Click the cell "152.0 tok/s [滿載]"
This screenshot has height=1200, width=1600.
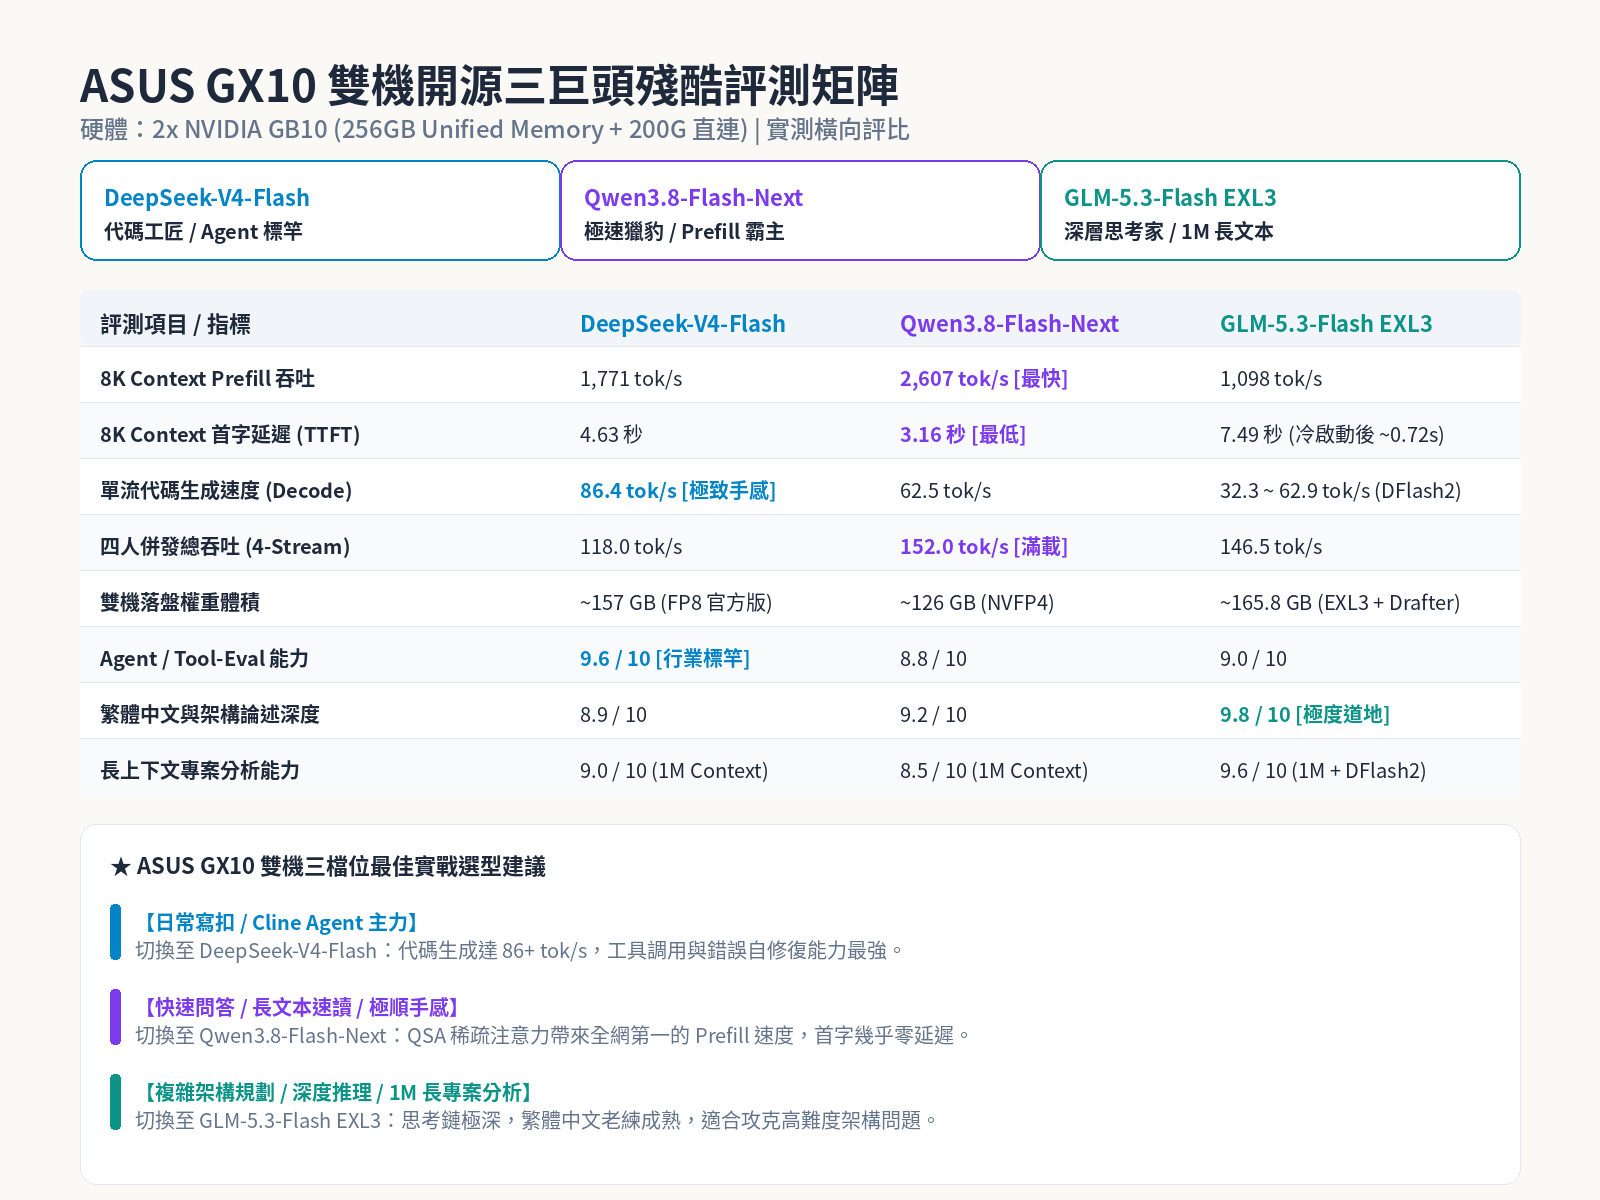(x=984, y=547)
